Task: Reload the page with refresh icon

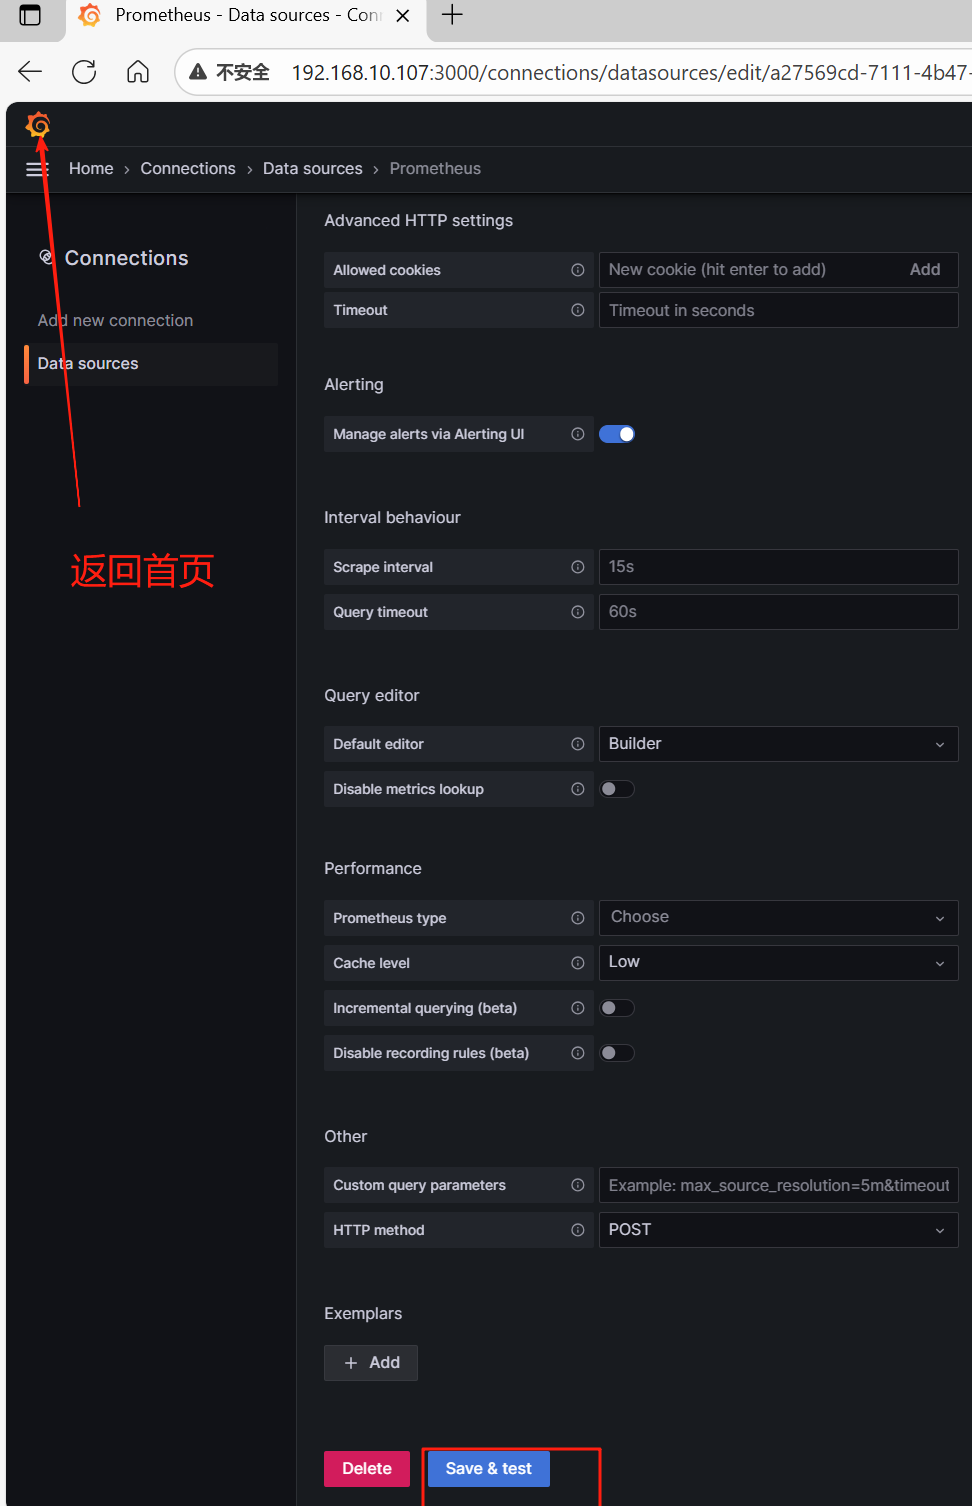Action: 84,72
